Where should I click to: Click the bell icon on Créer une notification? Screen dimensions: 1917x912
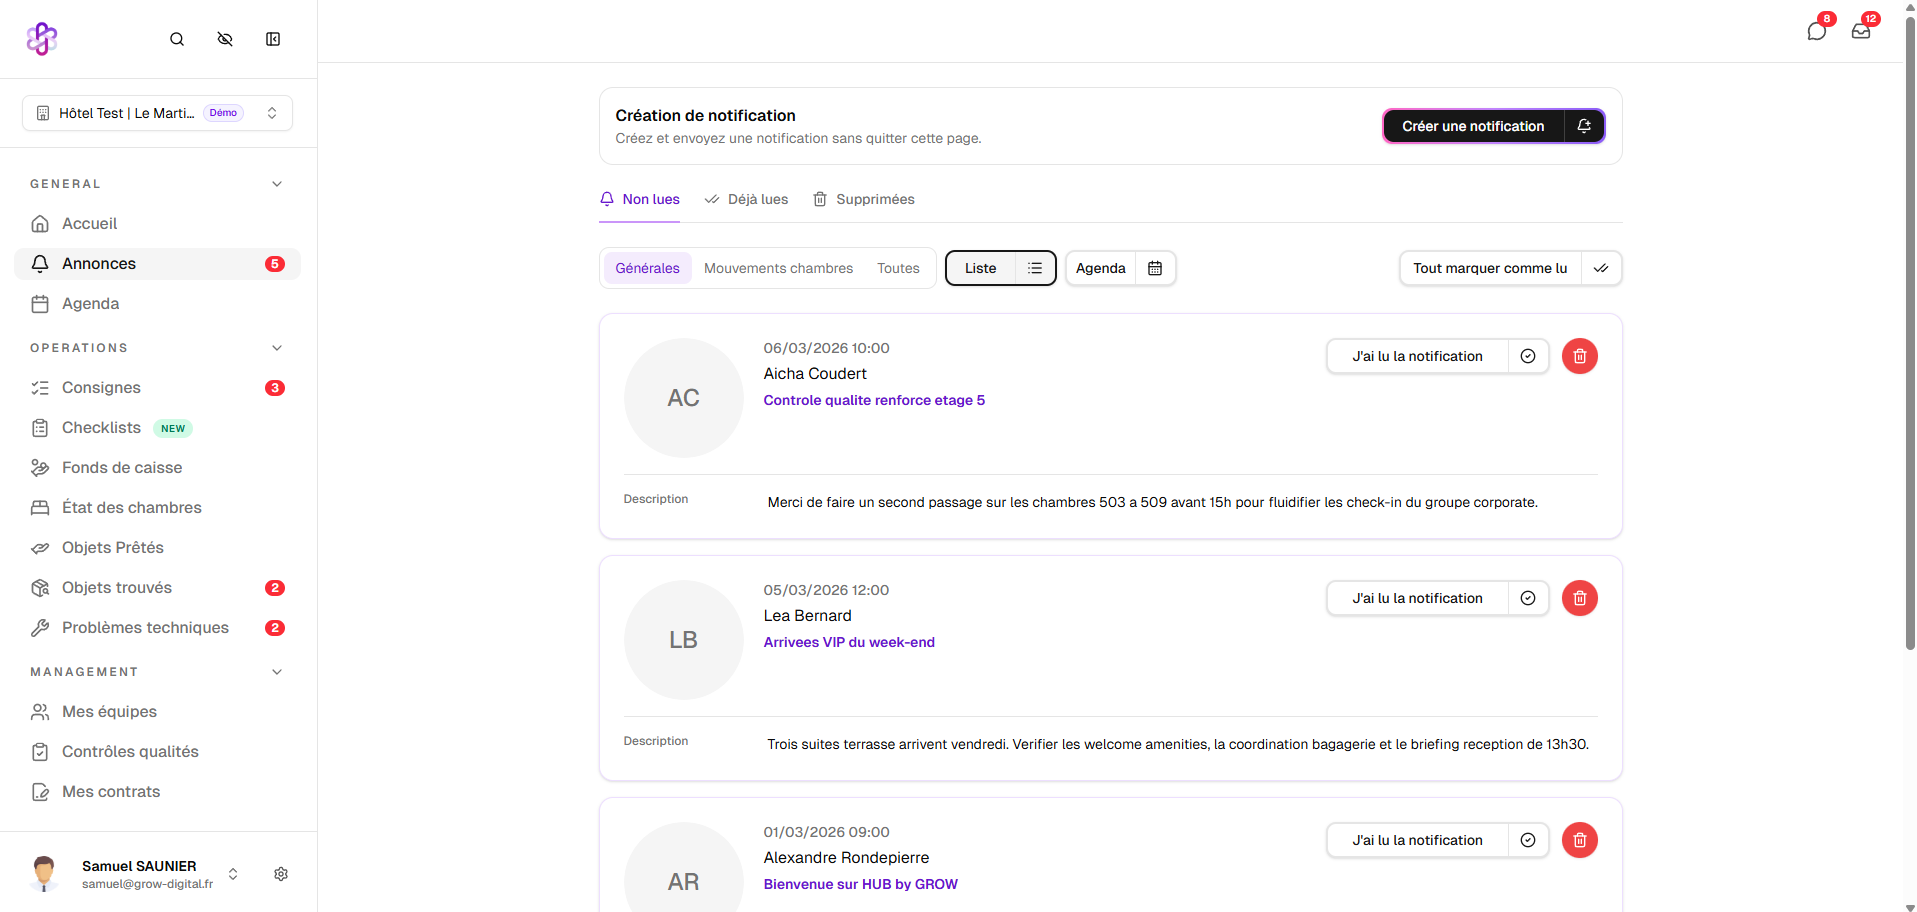1584,126
